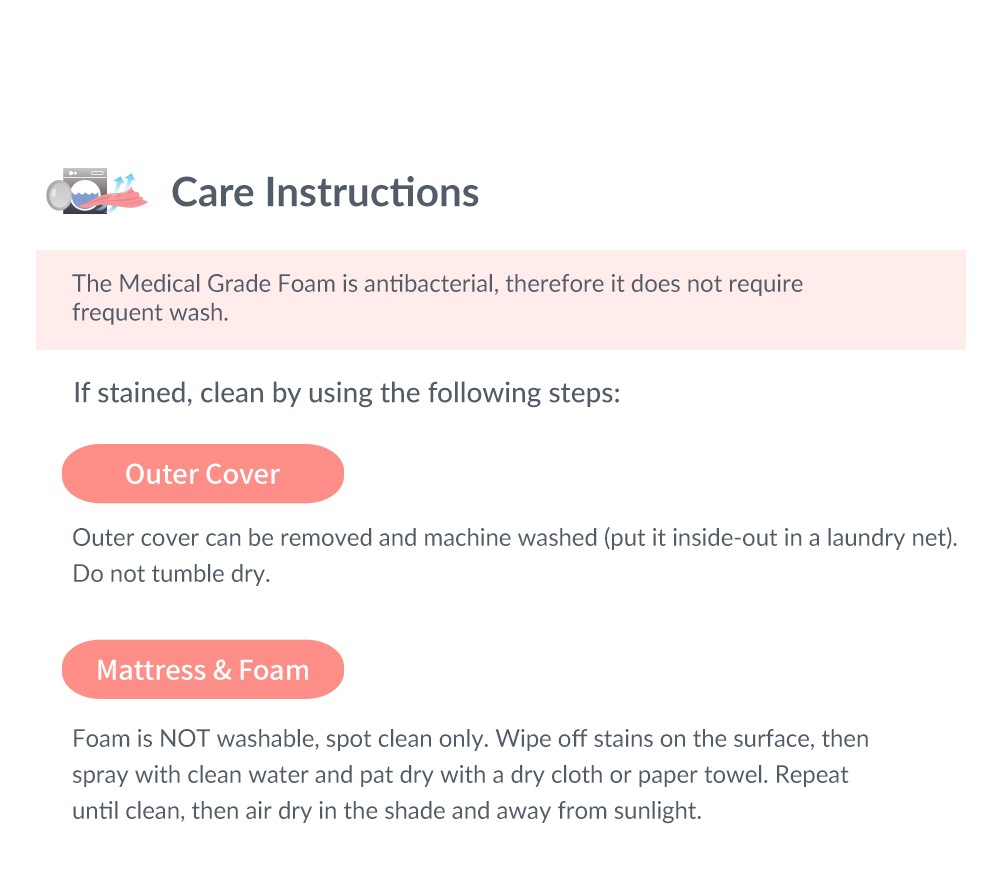The image size is (1000, 896).
Task: Click the 'frequent wash.' text in banner
Action: coord(150,312)
